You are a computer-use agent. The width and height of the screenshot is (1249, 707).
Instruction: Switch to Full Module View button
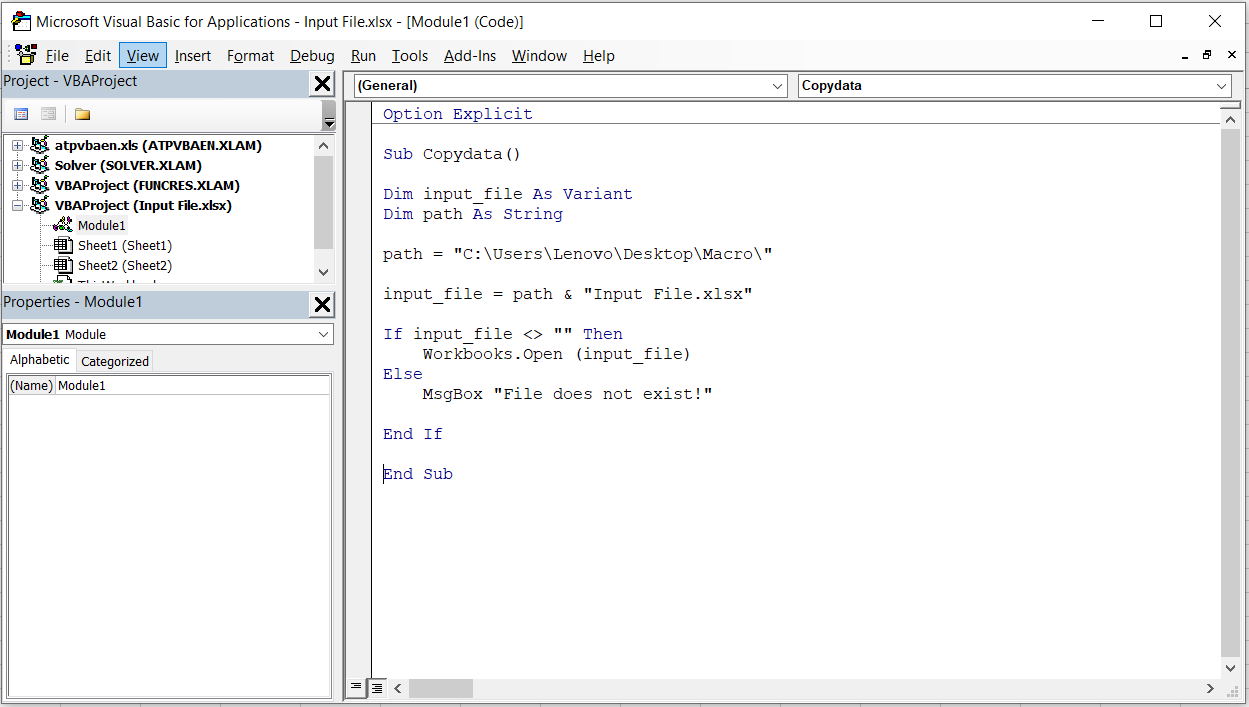(377, 688)
